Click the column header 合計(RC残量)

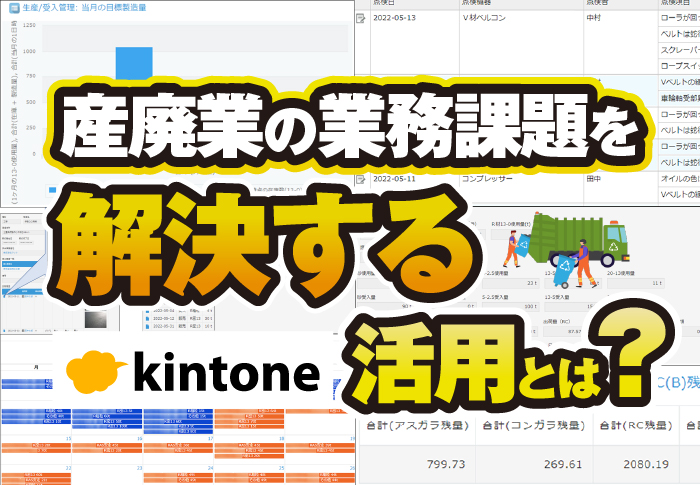pyautogui.click(x=636, y=426)
